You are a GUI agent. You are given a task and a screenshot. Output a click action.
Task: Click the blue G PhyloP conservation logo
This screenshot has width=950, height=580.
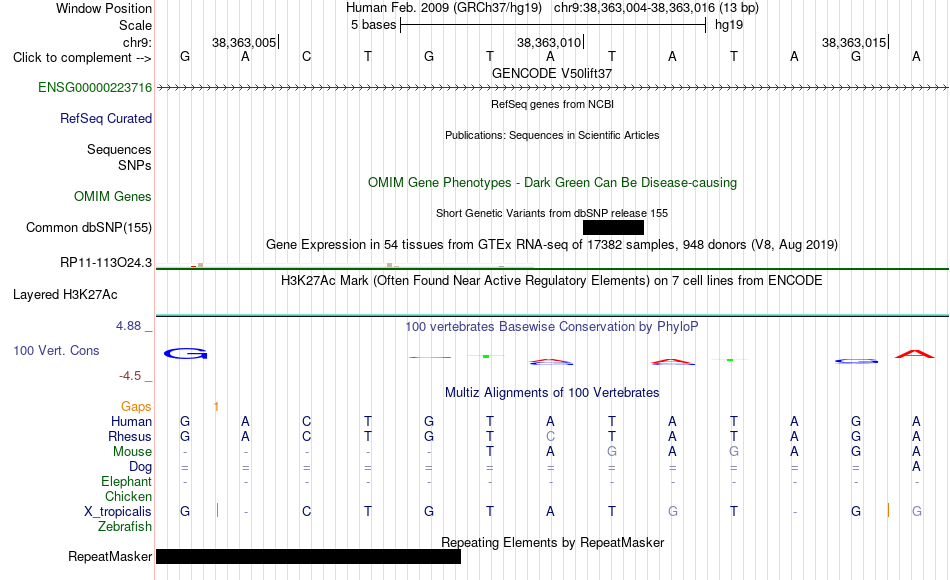click(x=185, y=353)
